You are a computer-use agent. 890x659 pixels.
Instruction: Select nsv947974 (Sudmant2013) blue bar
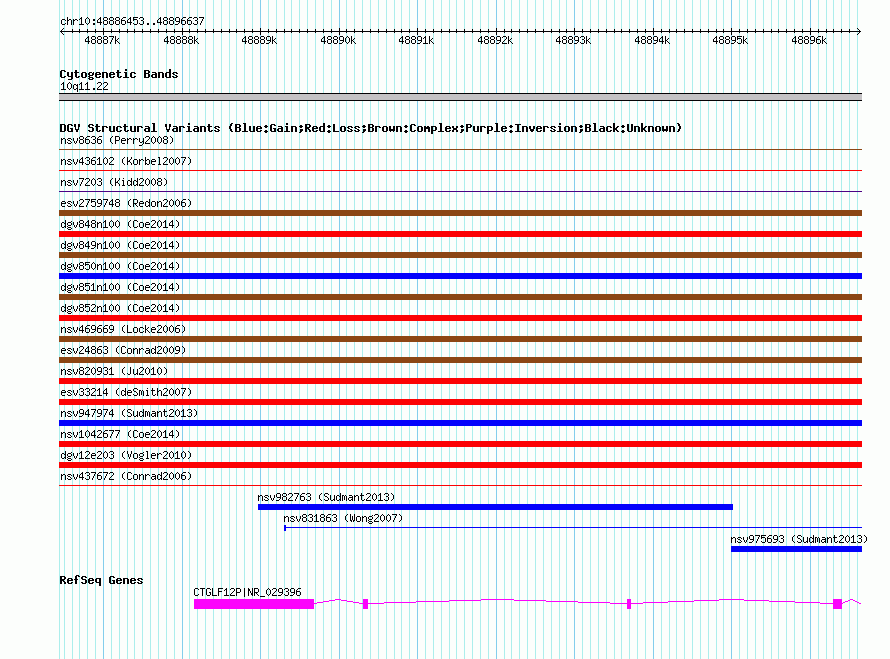[x=460, y=423]
